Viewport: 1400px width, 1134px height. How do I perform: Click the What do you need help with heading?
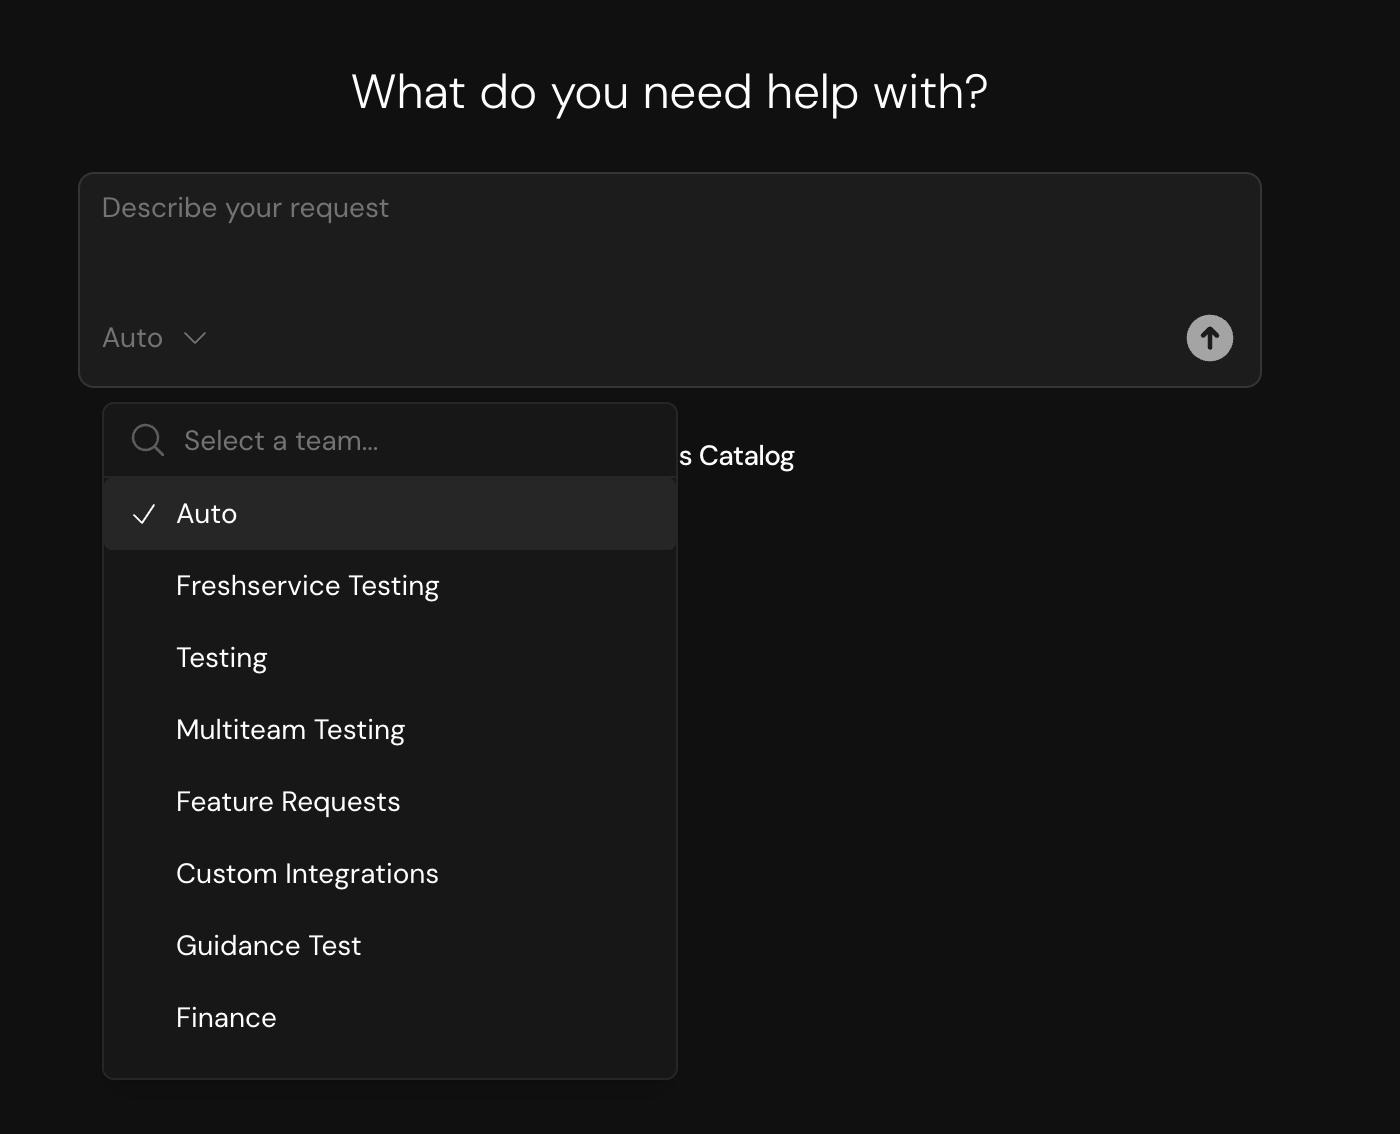pos(668,92)
